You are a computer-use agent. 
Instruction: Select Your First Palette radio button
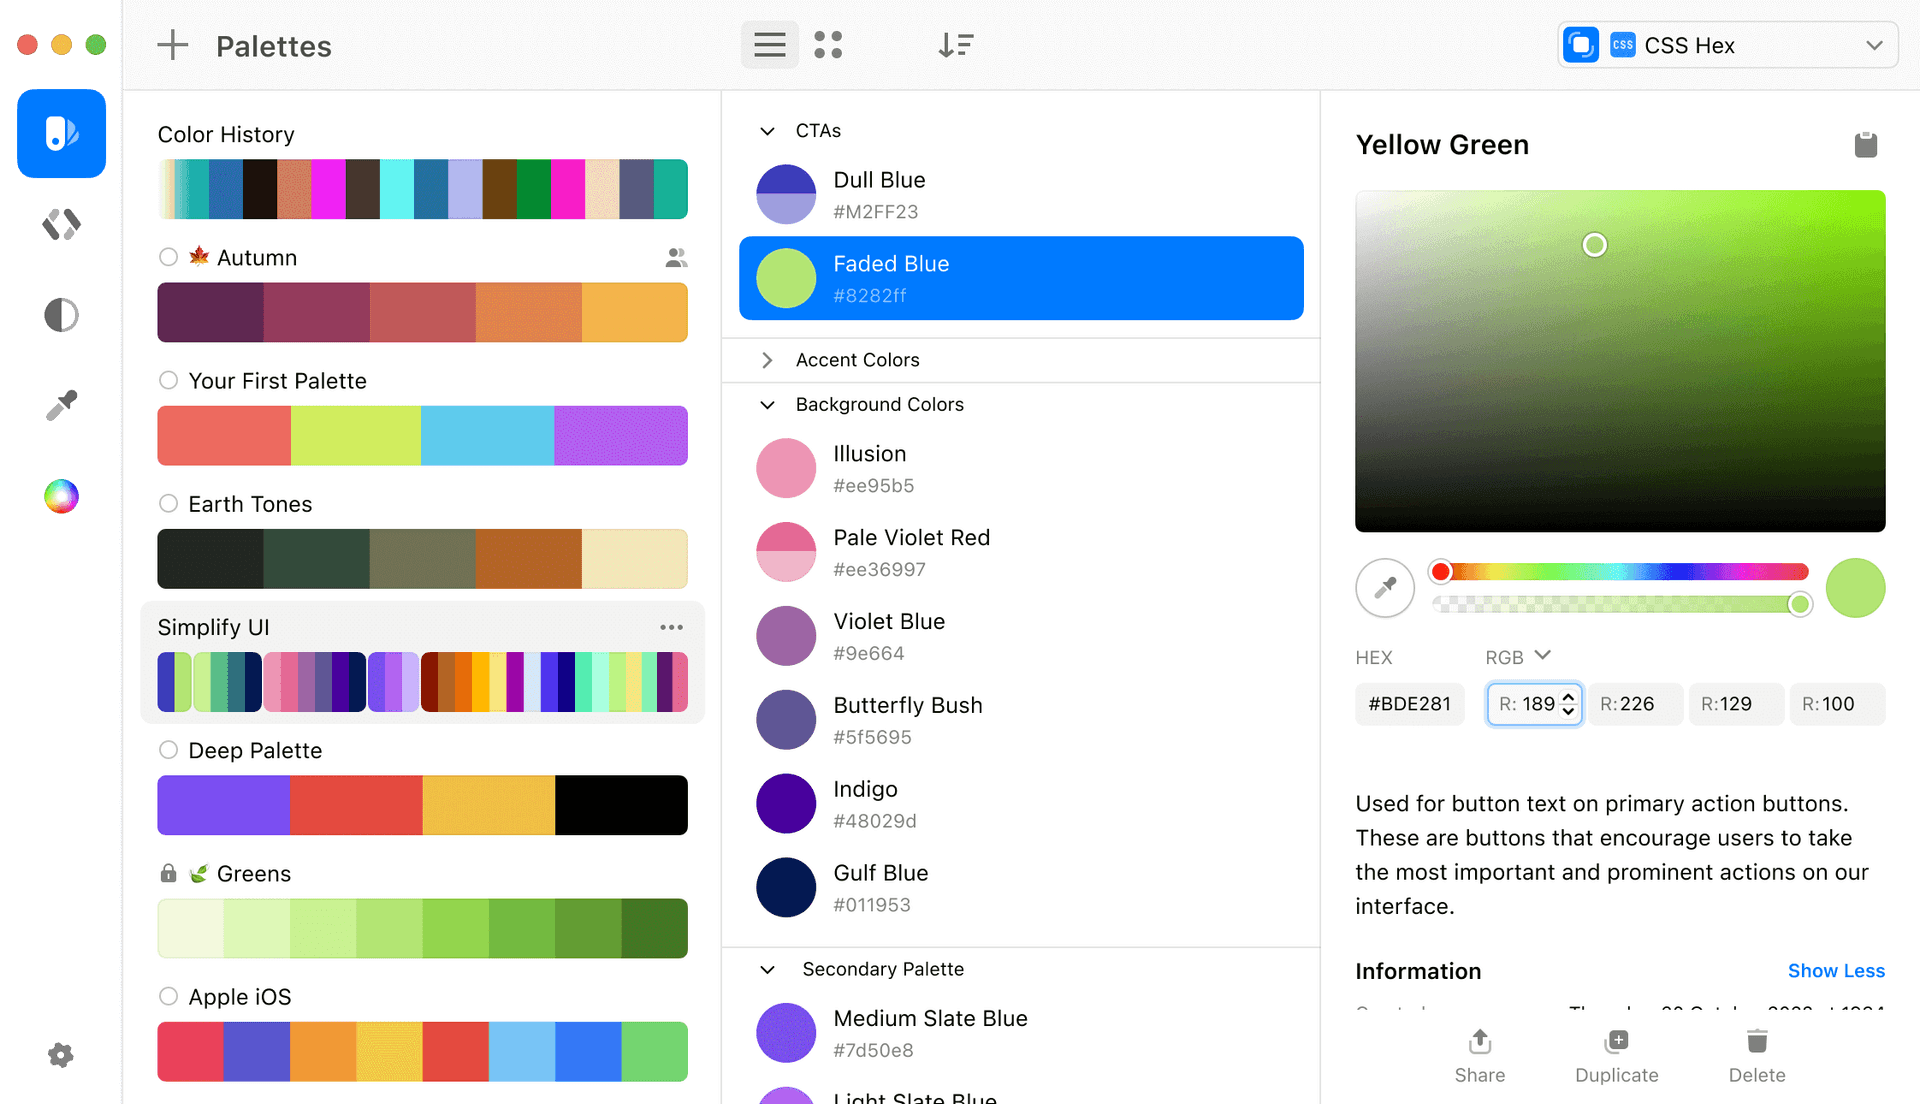[168, 380]
